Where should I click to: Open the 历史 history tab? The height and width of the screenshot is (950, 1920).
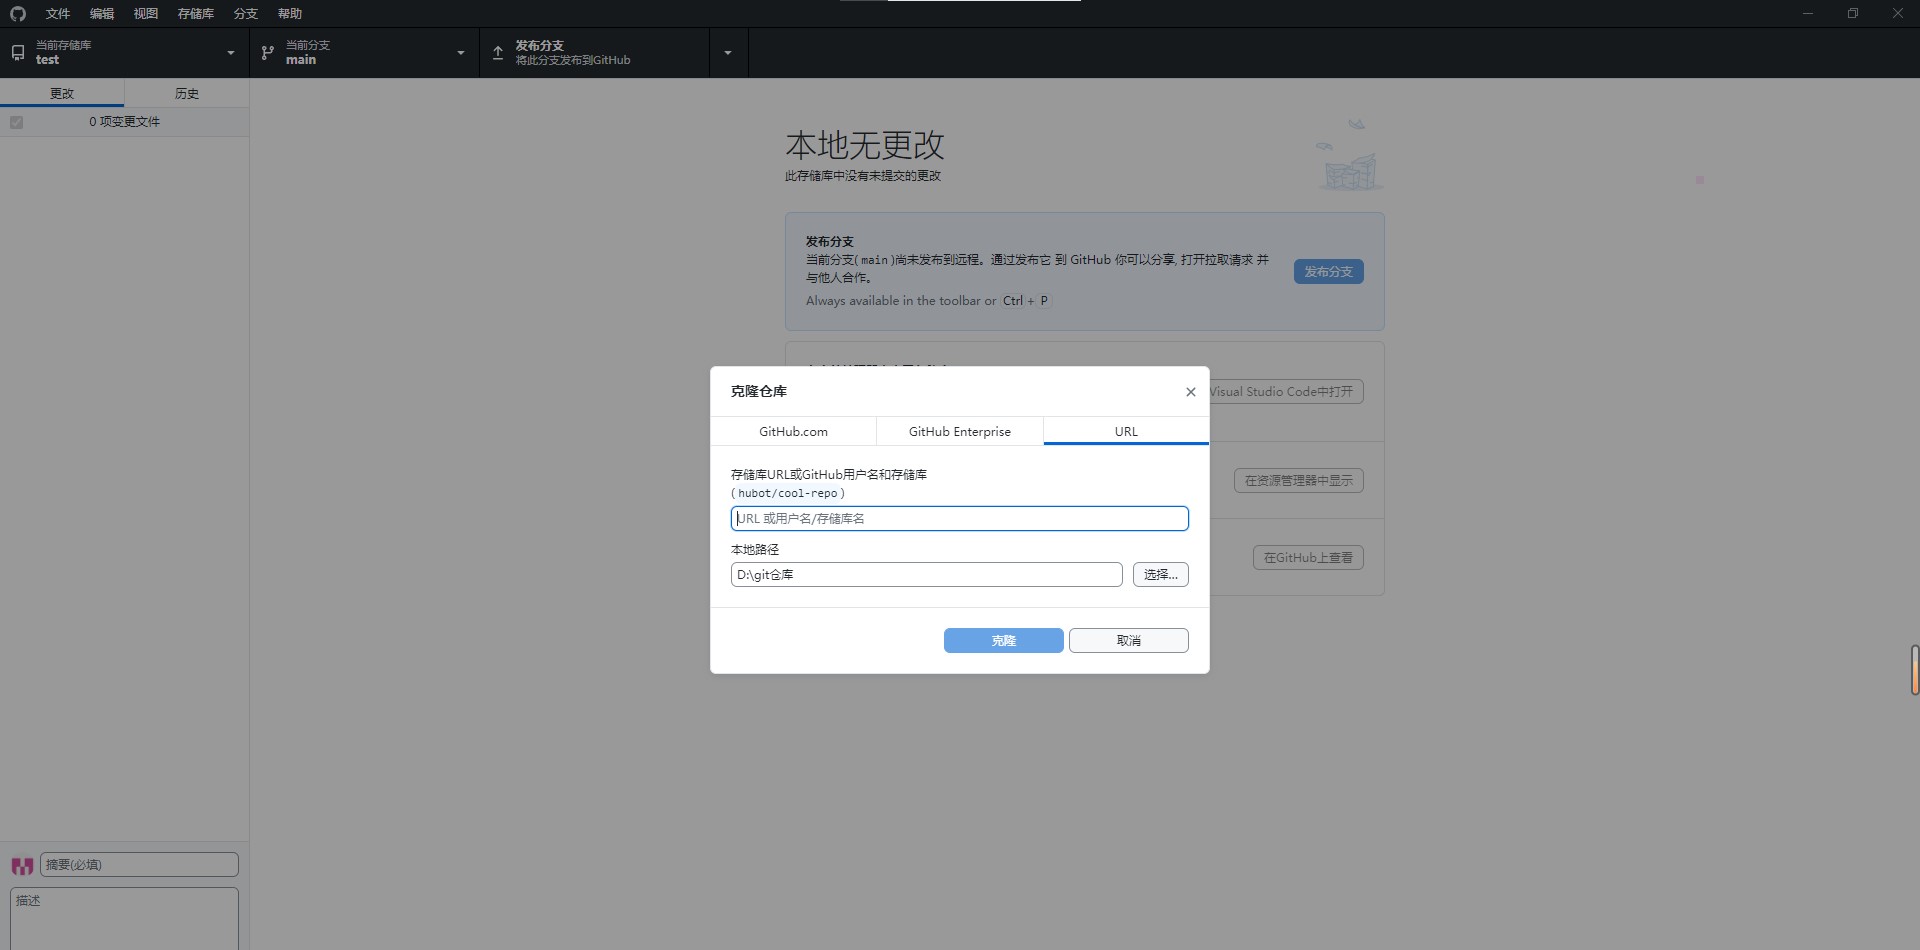click(187, 93)
